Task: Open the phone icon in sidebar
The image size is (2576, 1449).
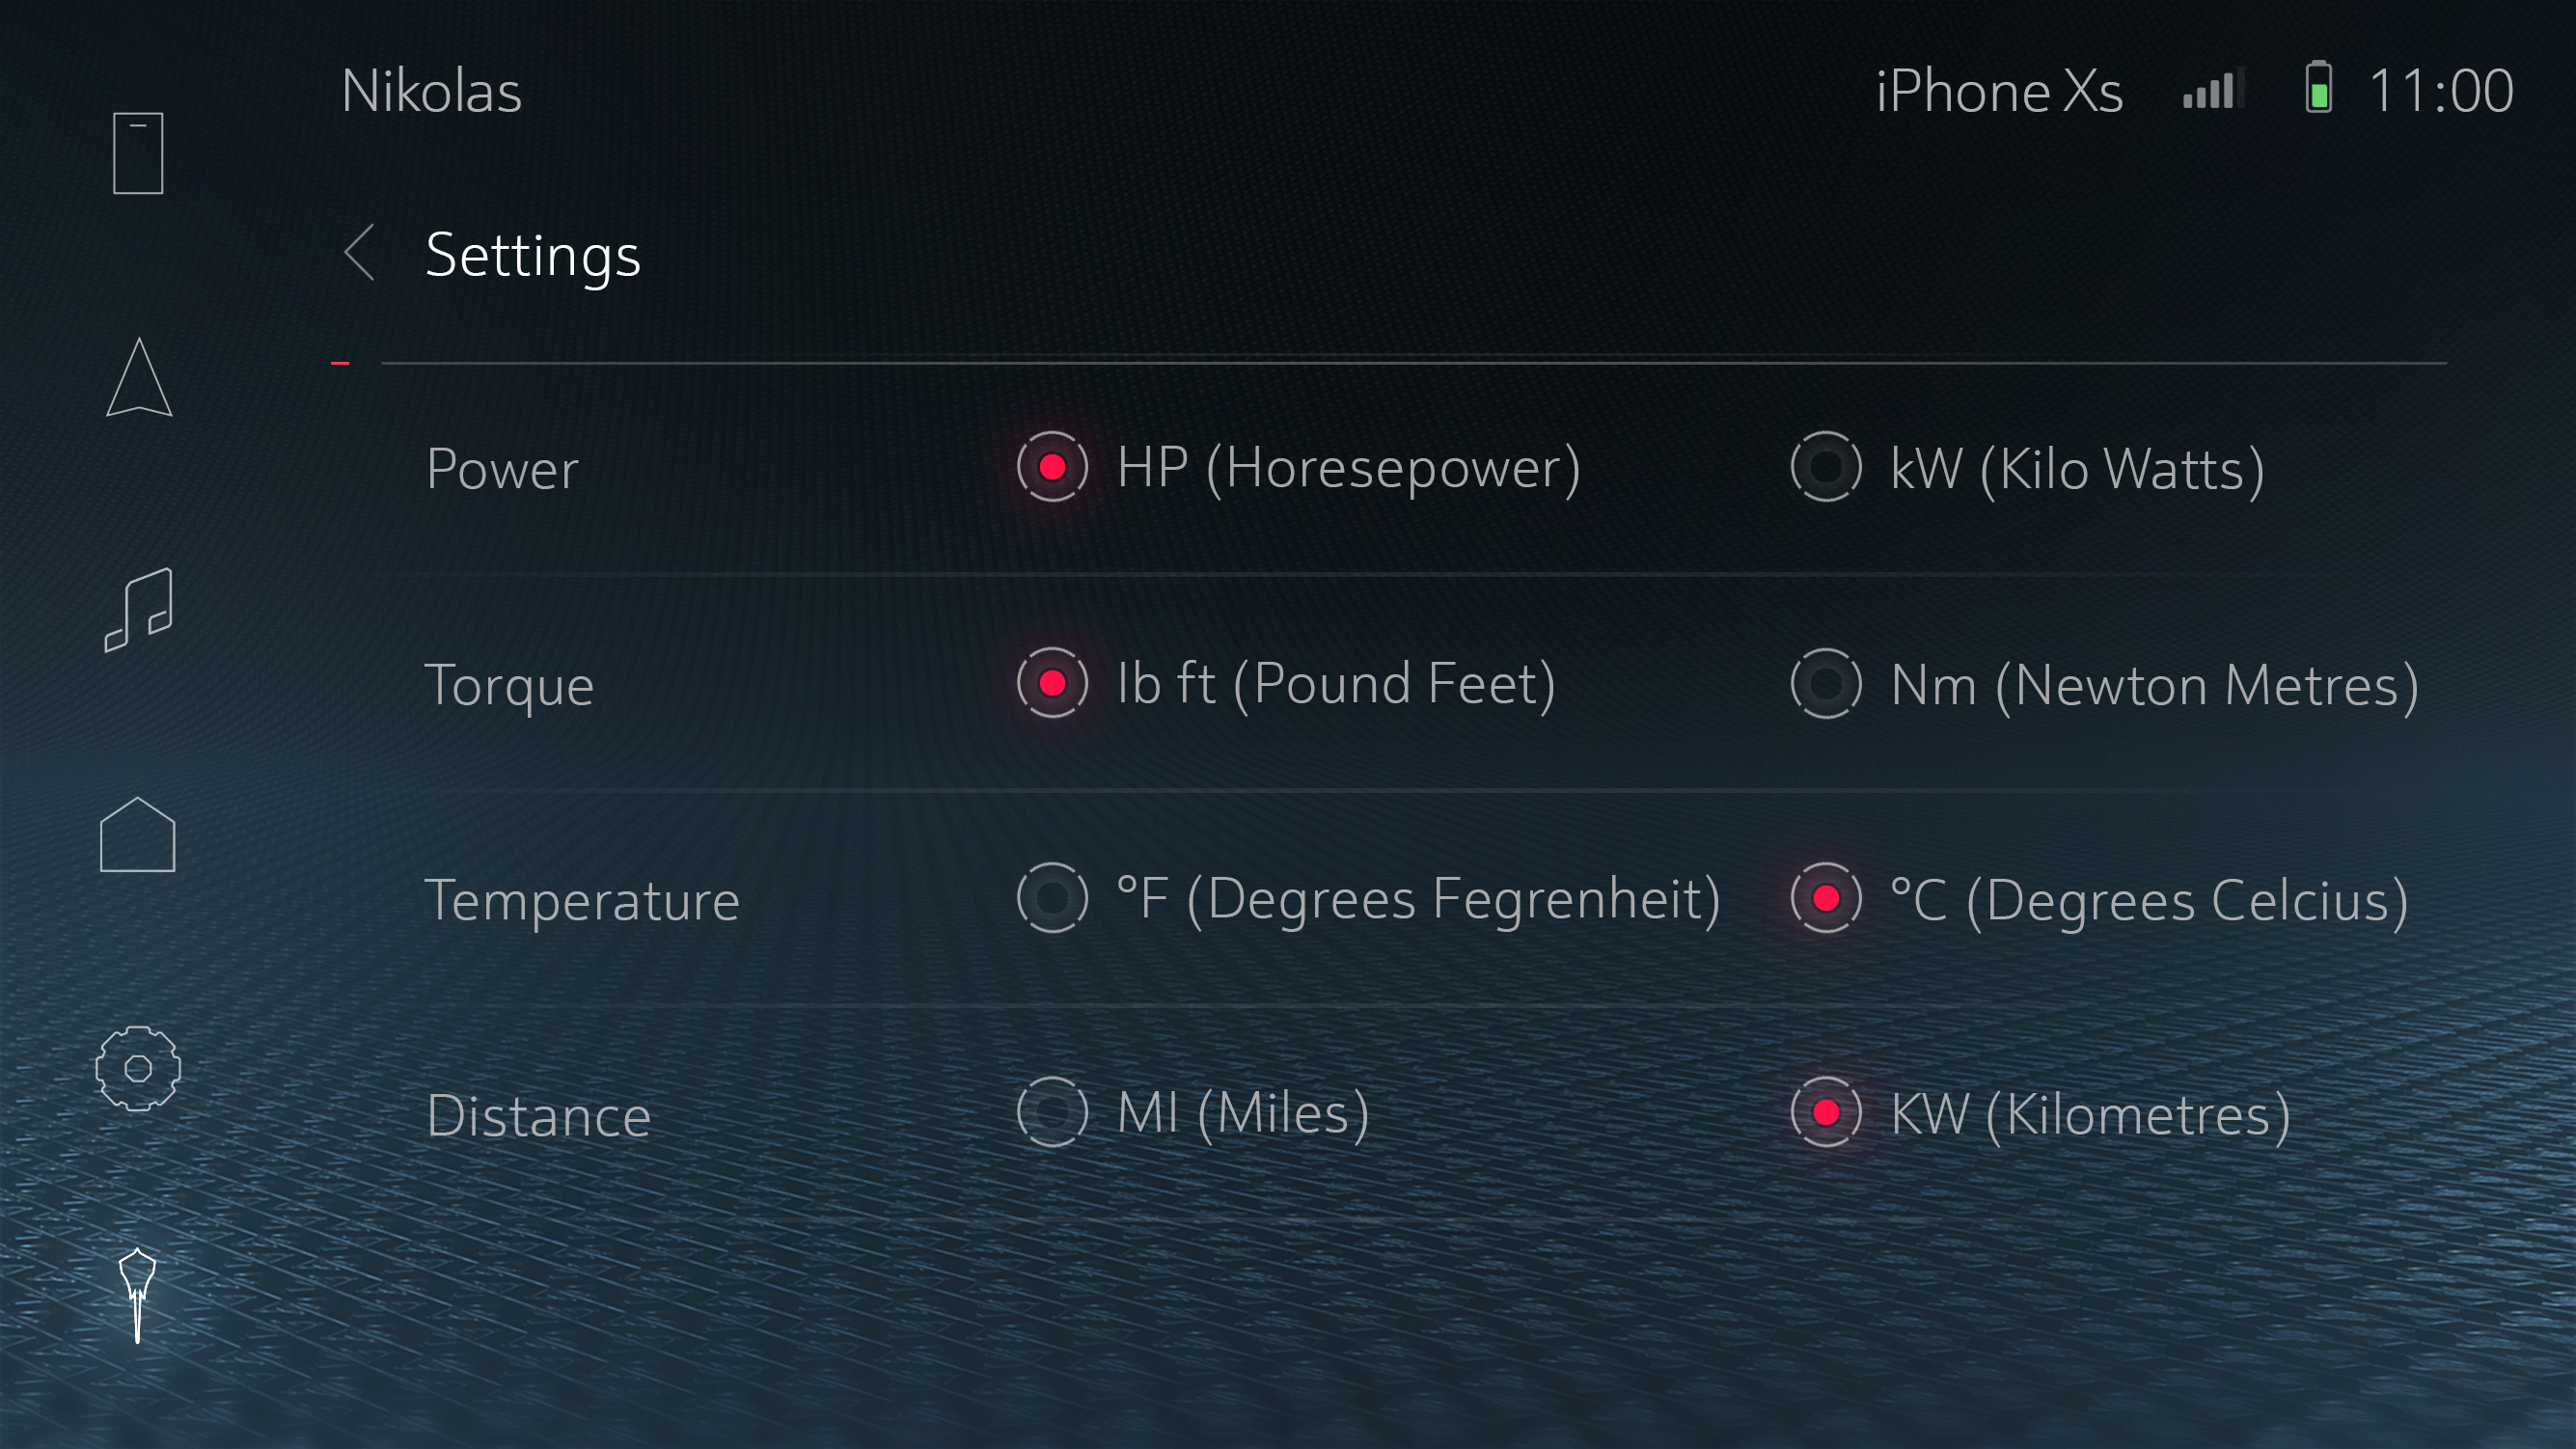Action: tap(138, 153)
